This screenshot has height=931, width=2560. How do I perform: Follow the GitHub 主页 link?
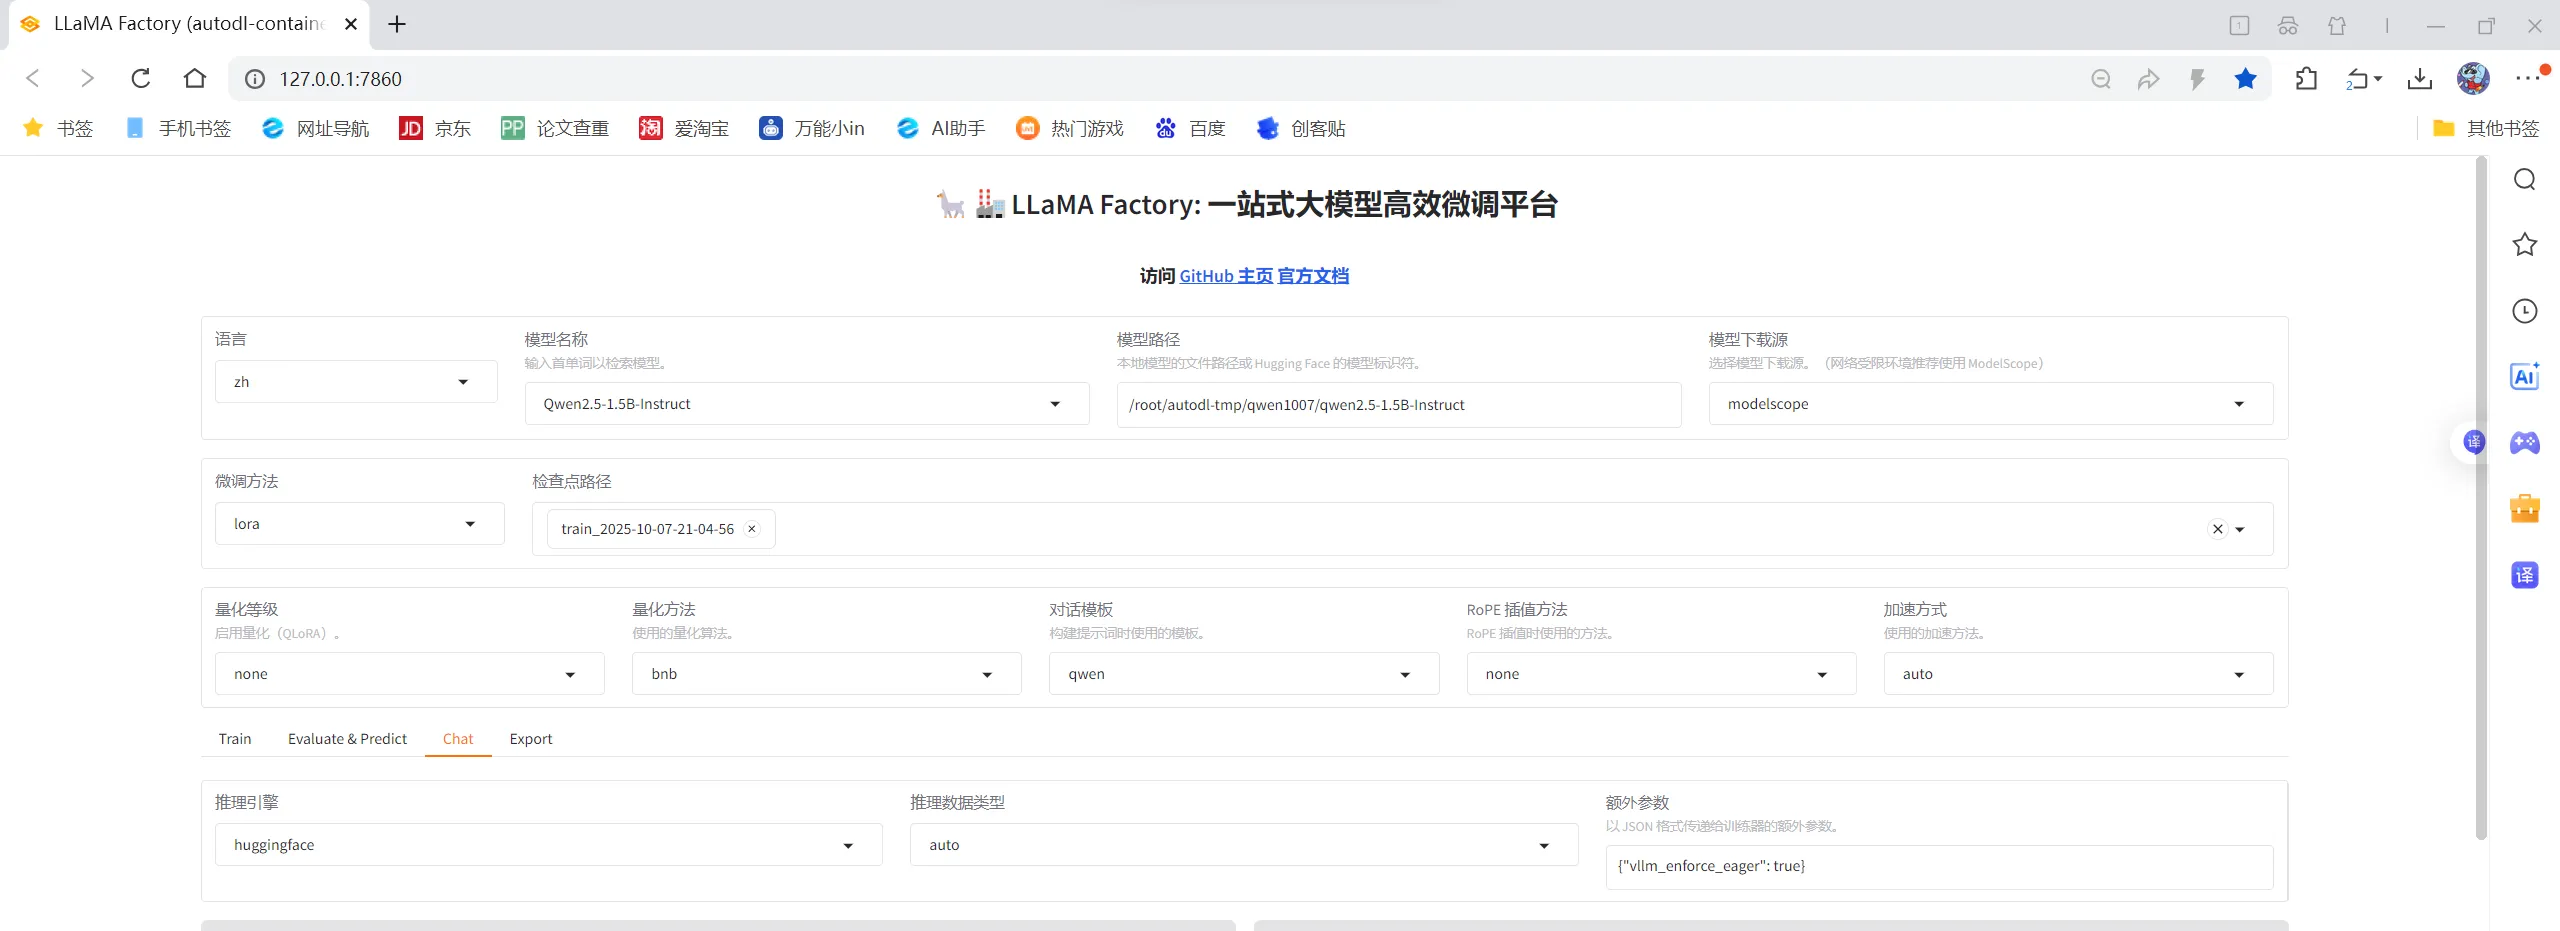[x=1226, y=276]
